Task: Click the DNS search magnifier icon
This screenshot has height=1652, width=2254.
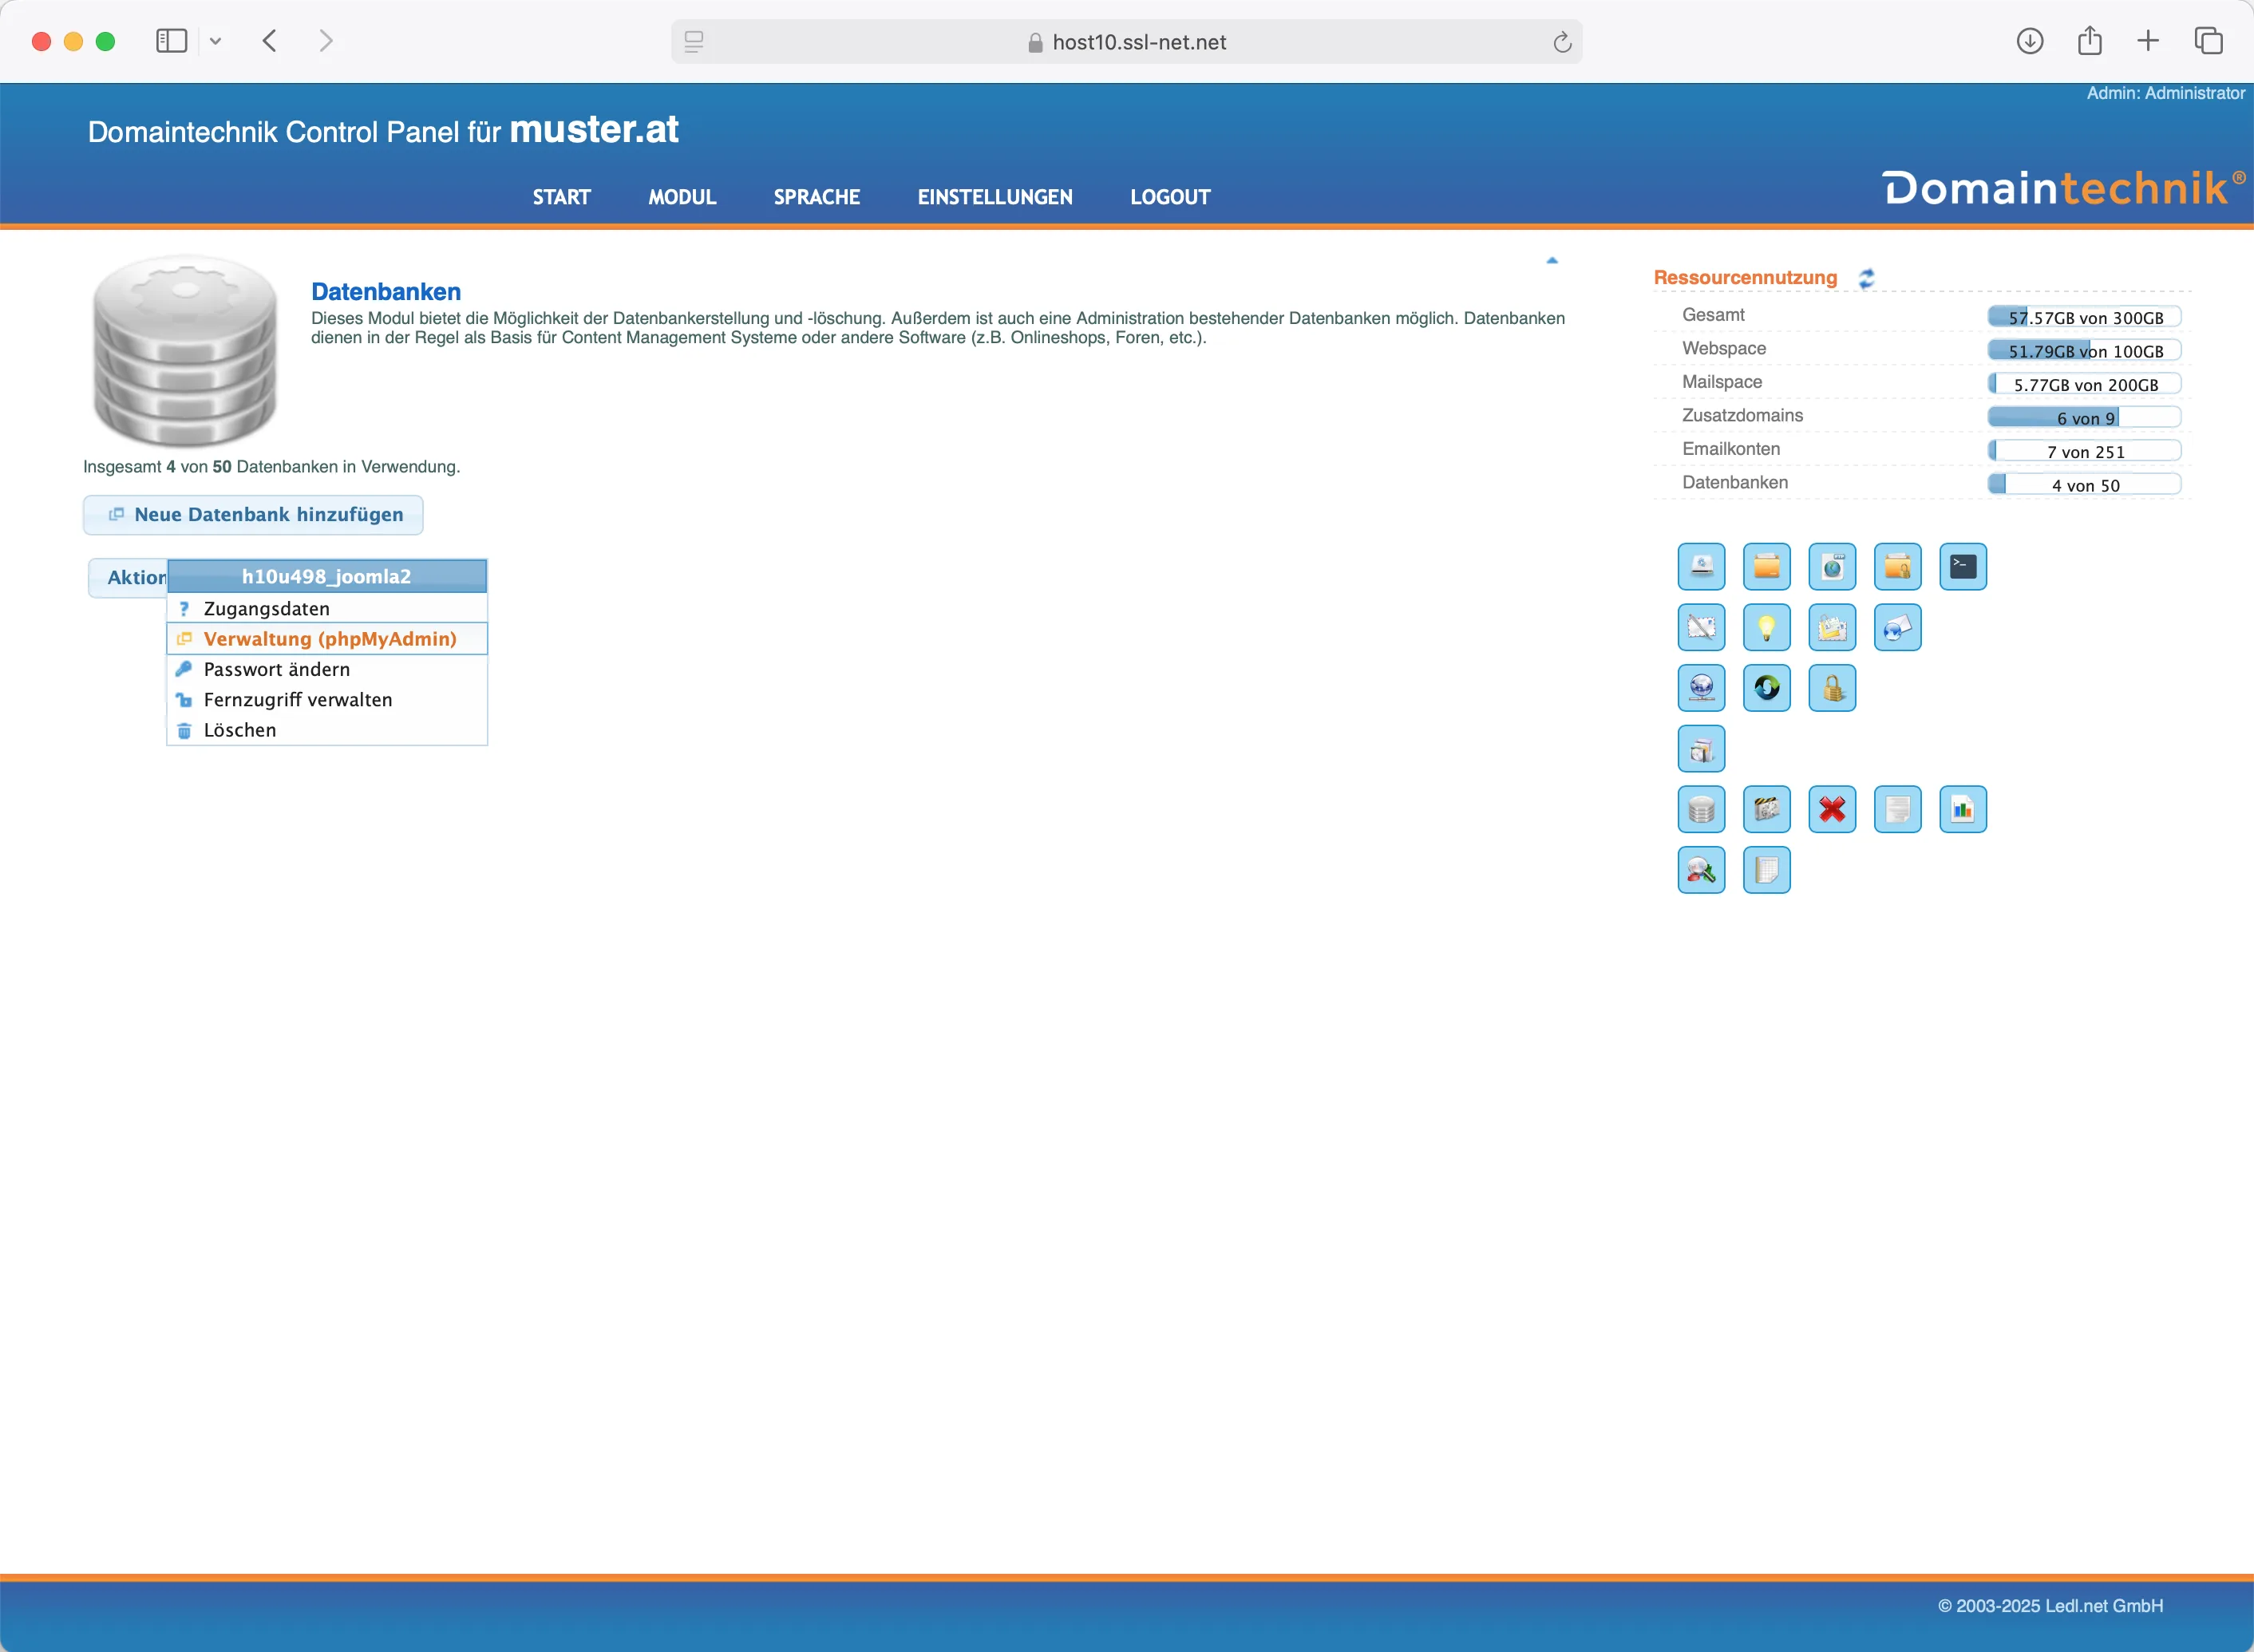Action: pyautogui.click(x=1701, y=870)
